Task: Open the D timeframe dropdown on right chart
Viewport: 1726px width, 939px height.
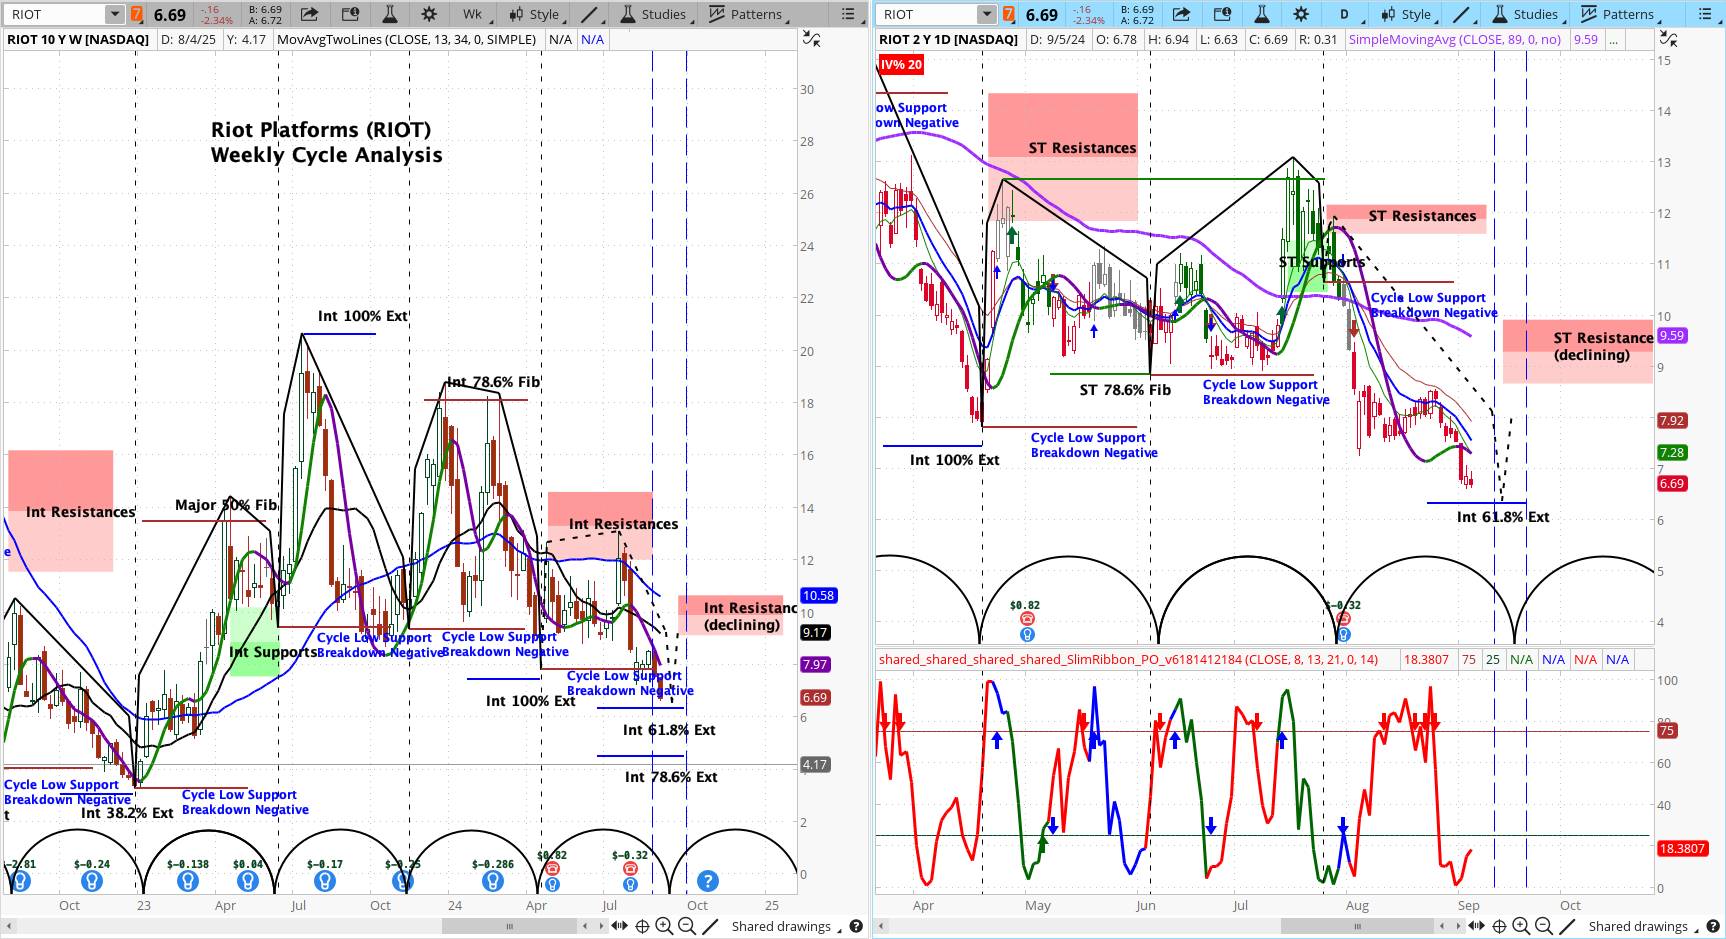Action: (1344, 14)
